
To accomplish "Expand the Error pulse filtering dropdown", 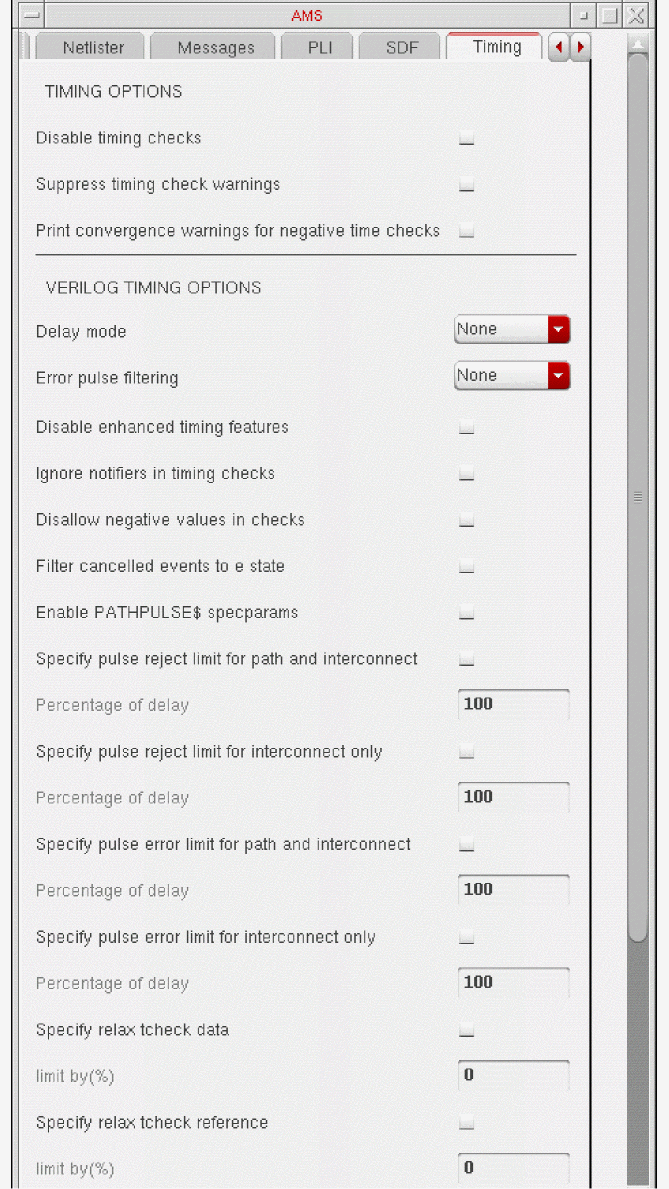I will [x=512, y=376].
